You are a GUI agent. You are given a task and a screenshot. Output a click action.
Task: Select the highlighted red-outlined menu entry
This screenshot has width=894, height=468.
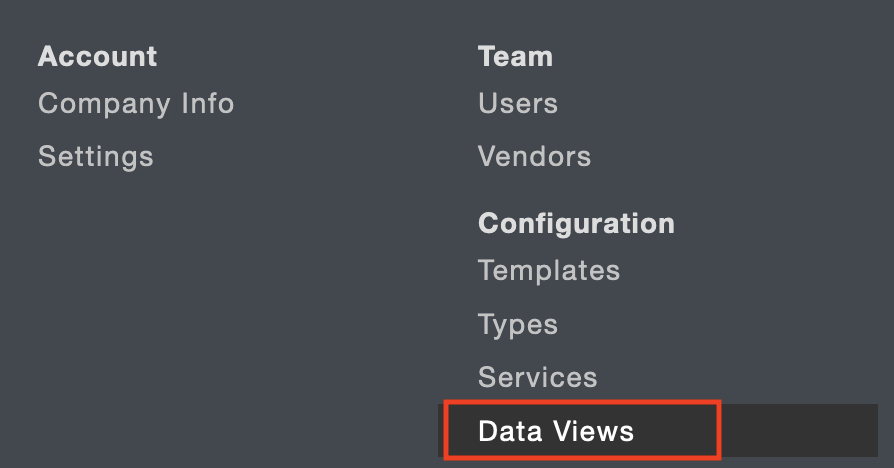tap(556, 431)
